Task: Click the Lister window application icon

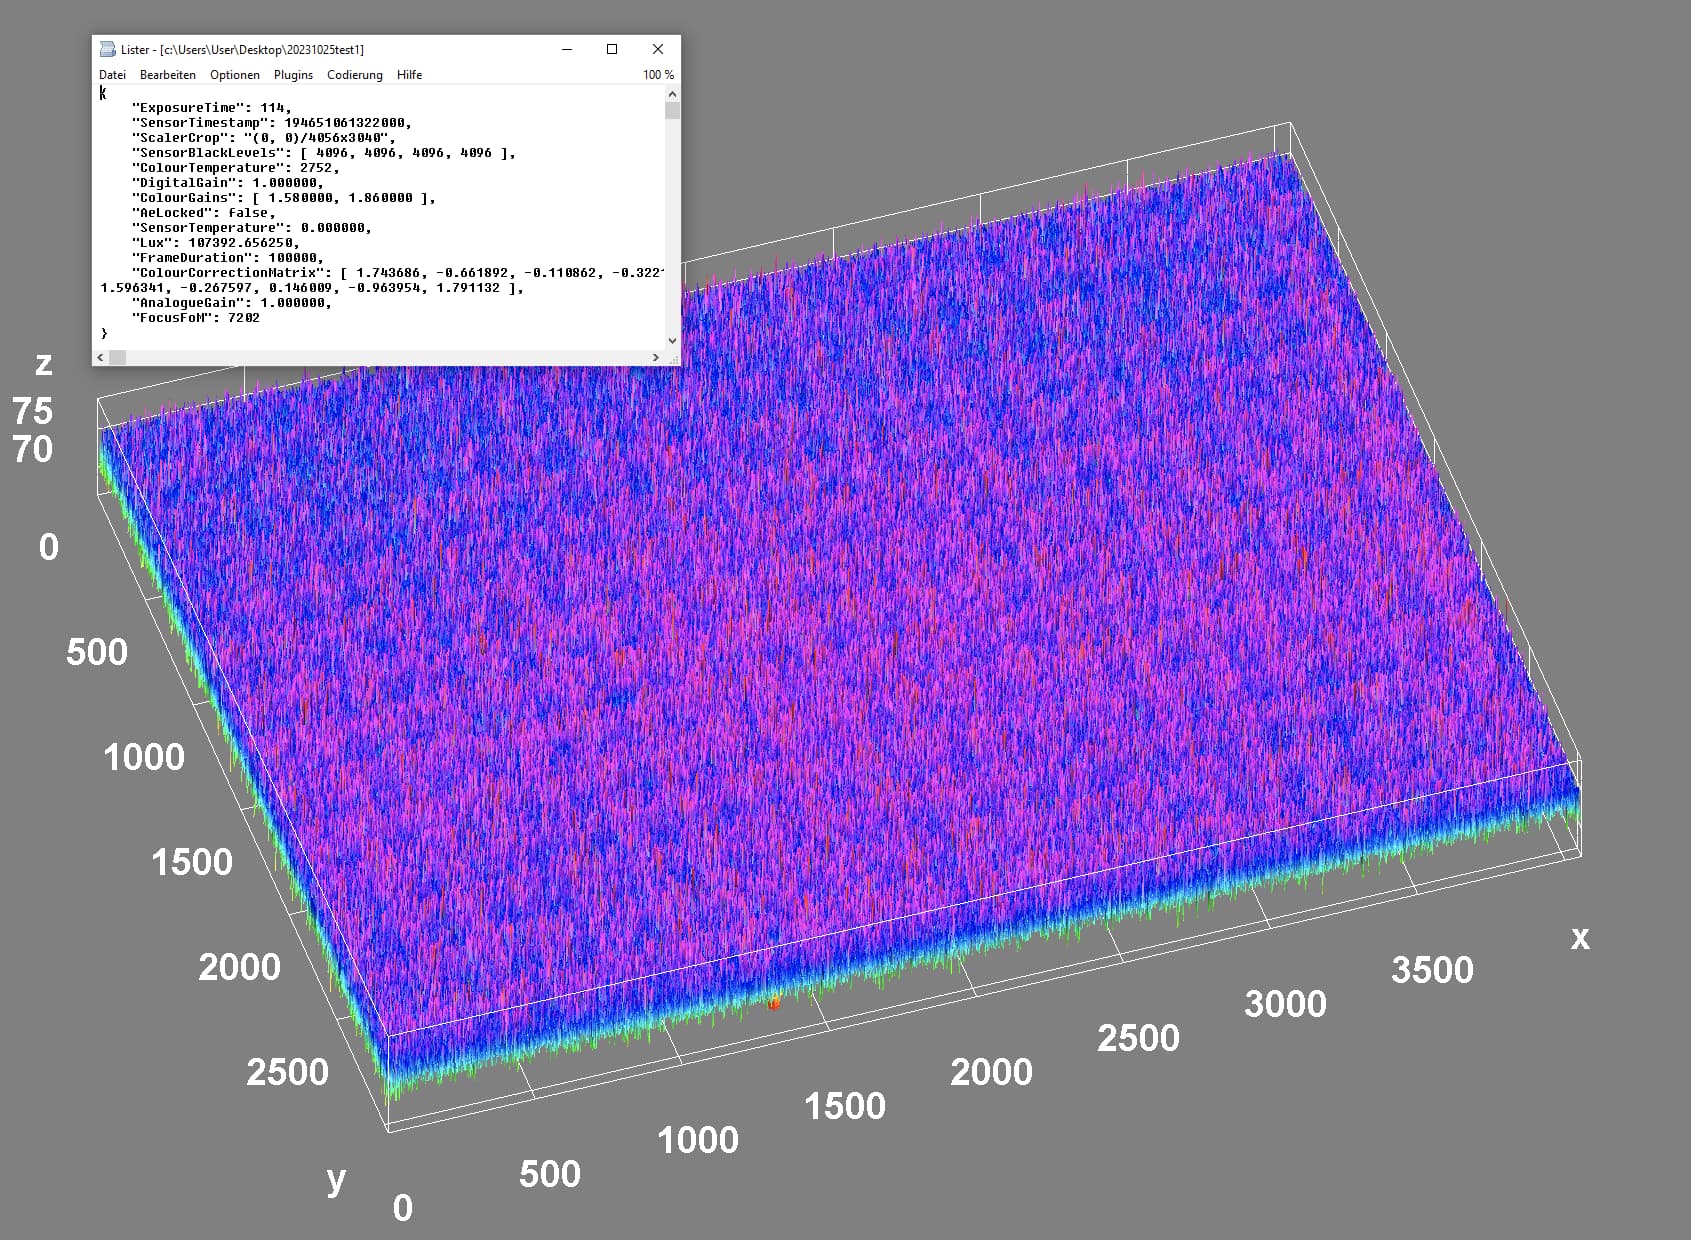Action: [107, 49]
